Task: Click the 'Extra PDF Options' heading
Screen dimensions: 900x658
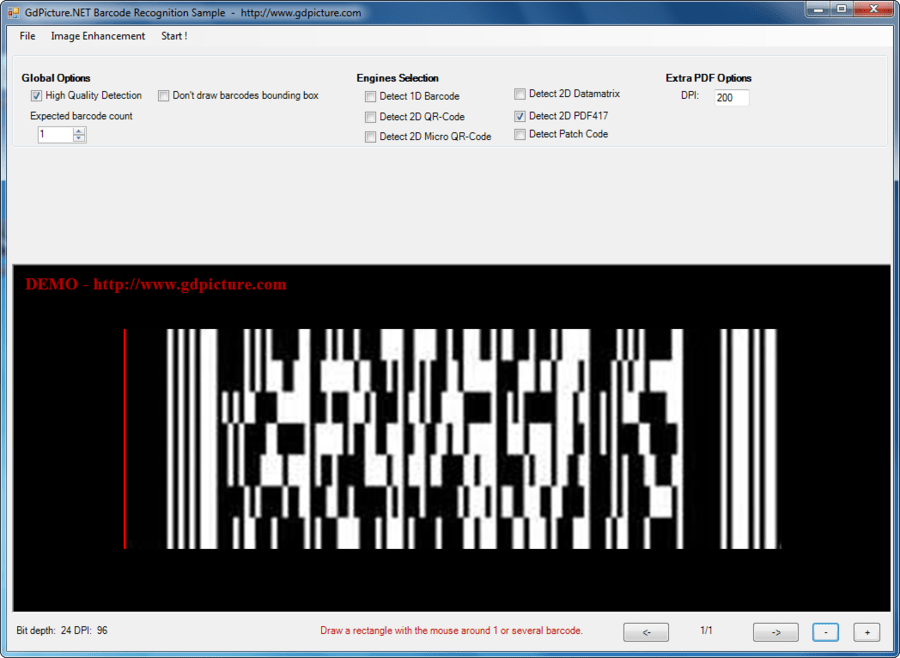Action: (x=708, y=78)
